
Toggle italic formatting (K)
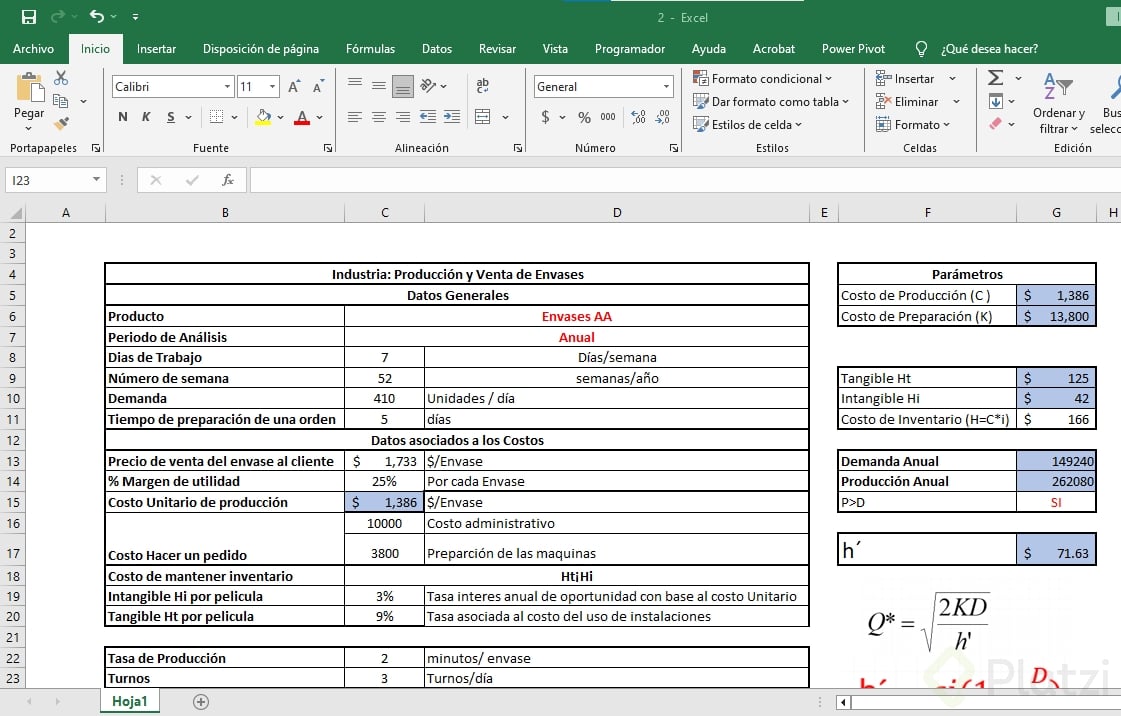point(146,117)
